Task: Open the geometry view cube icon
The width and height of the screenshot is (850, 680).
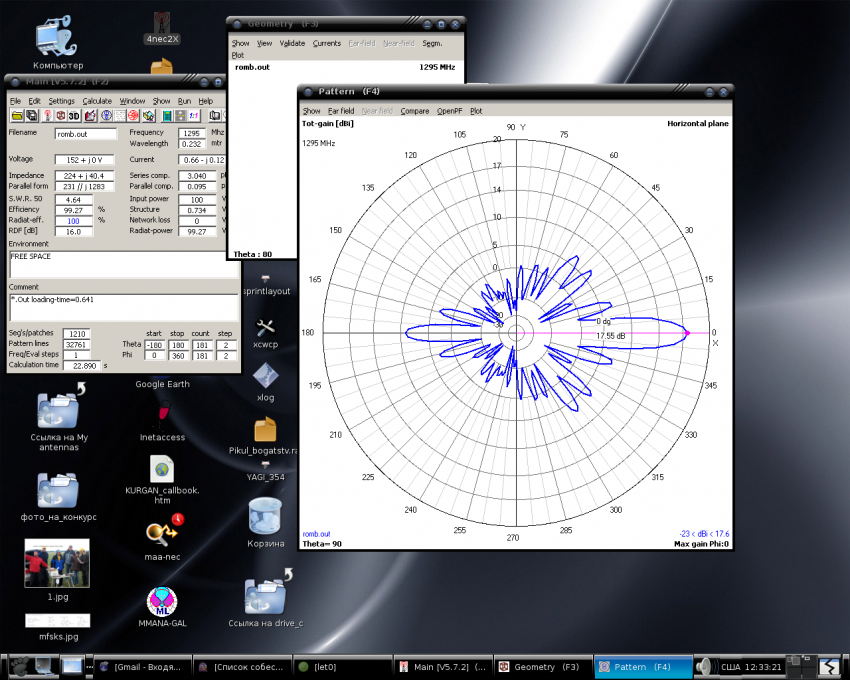Action: pos(61,116)
